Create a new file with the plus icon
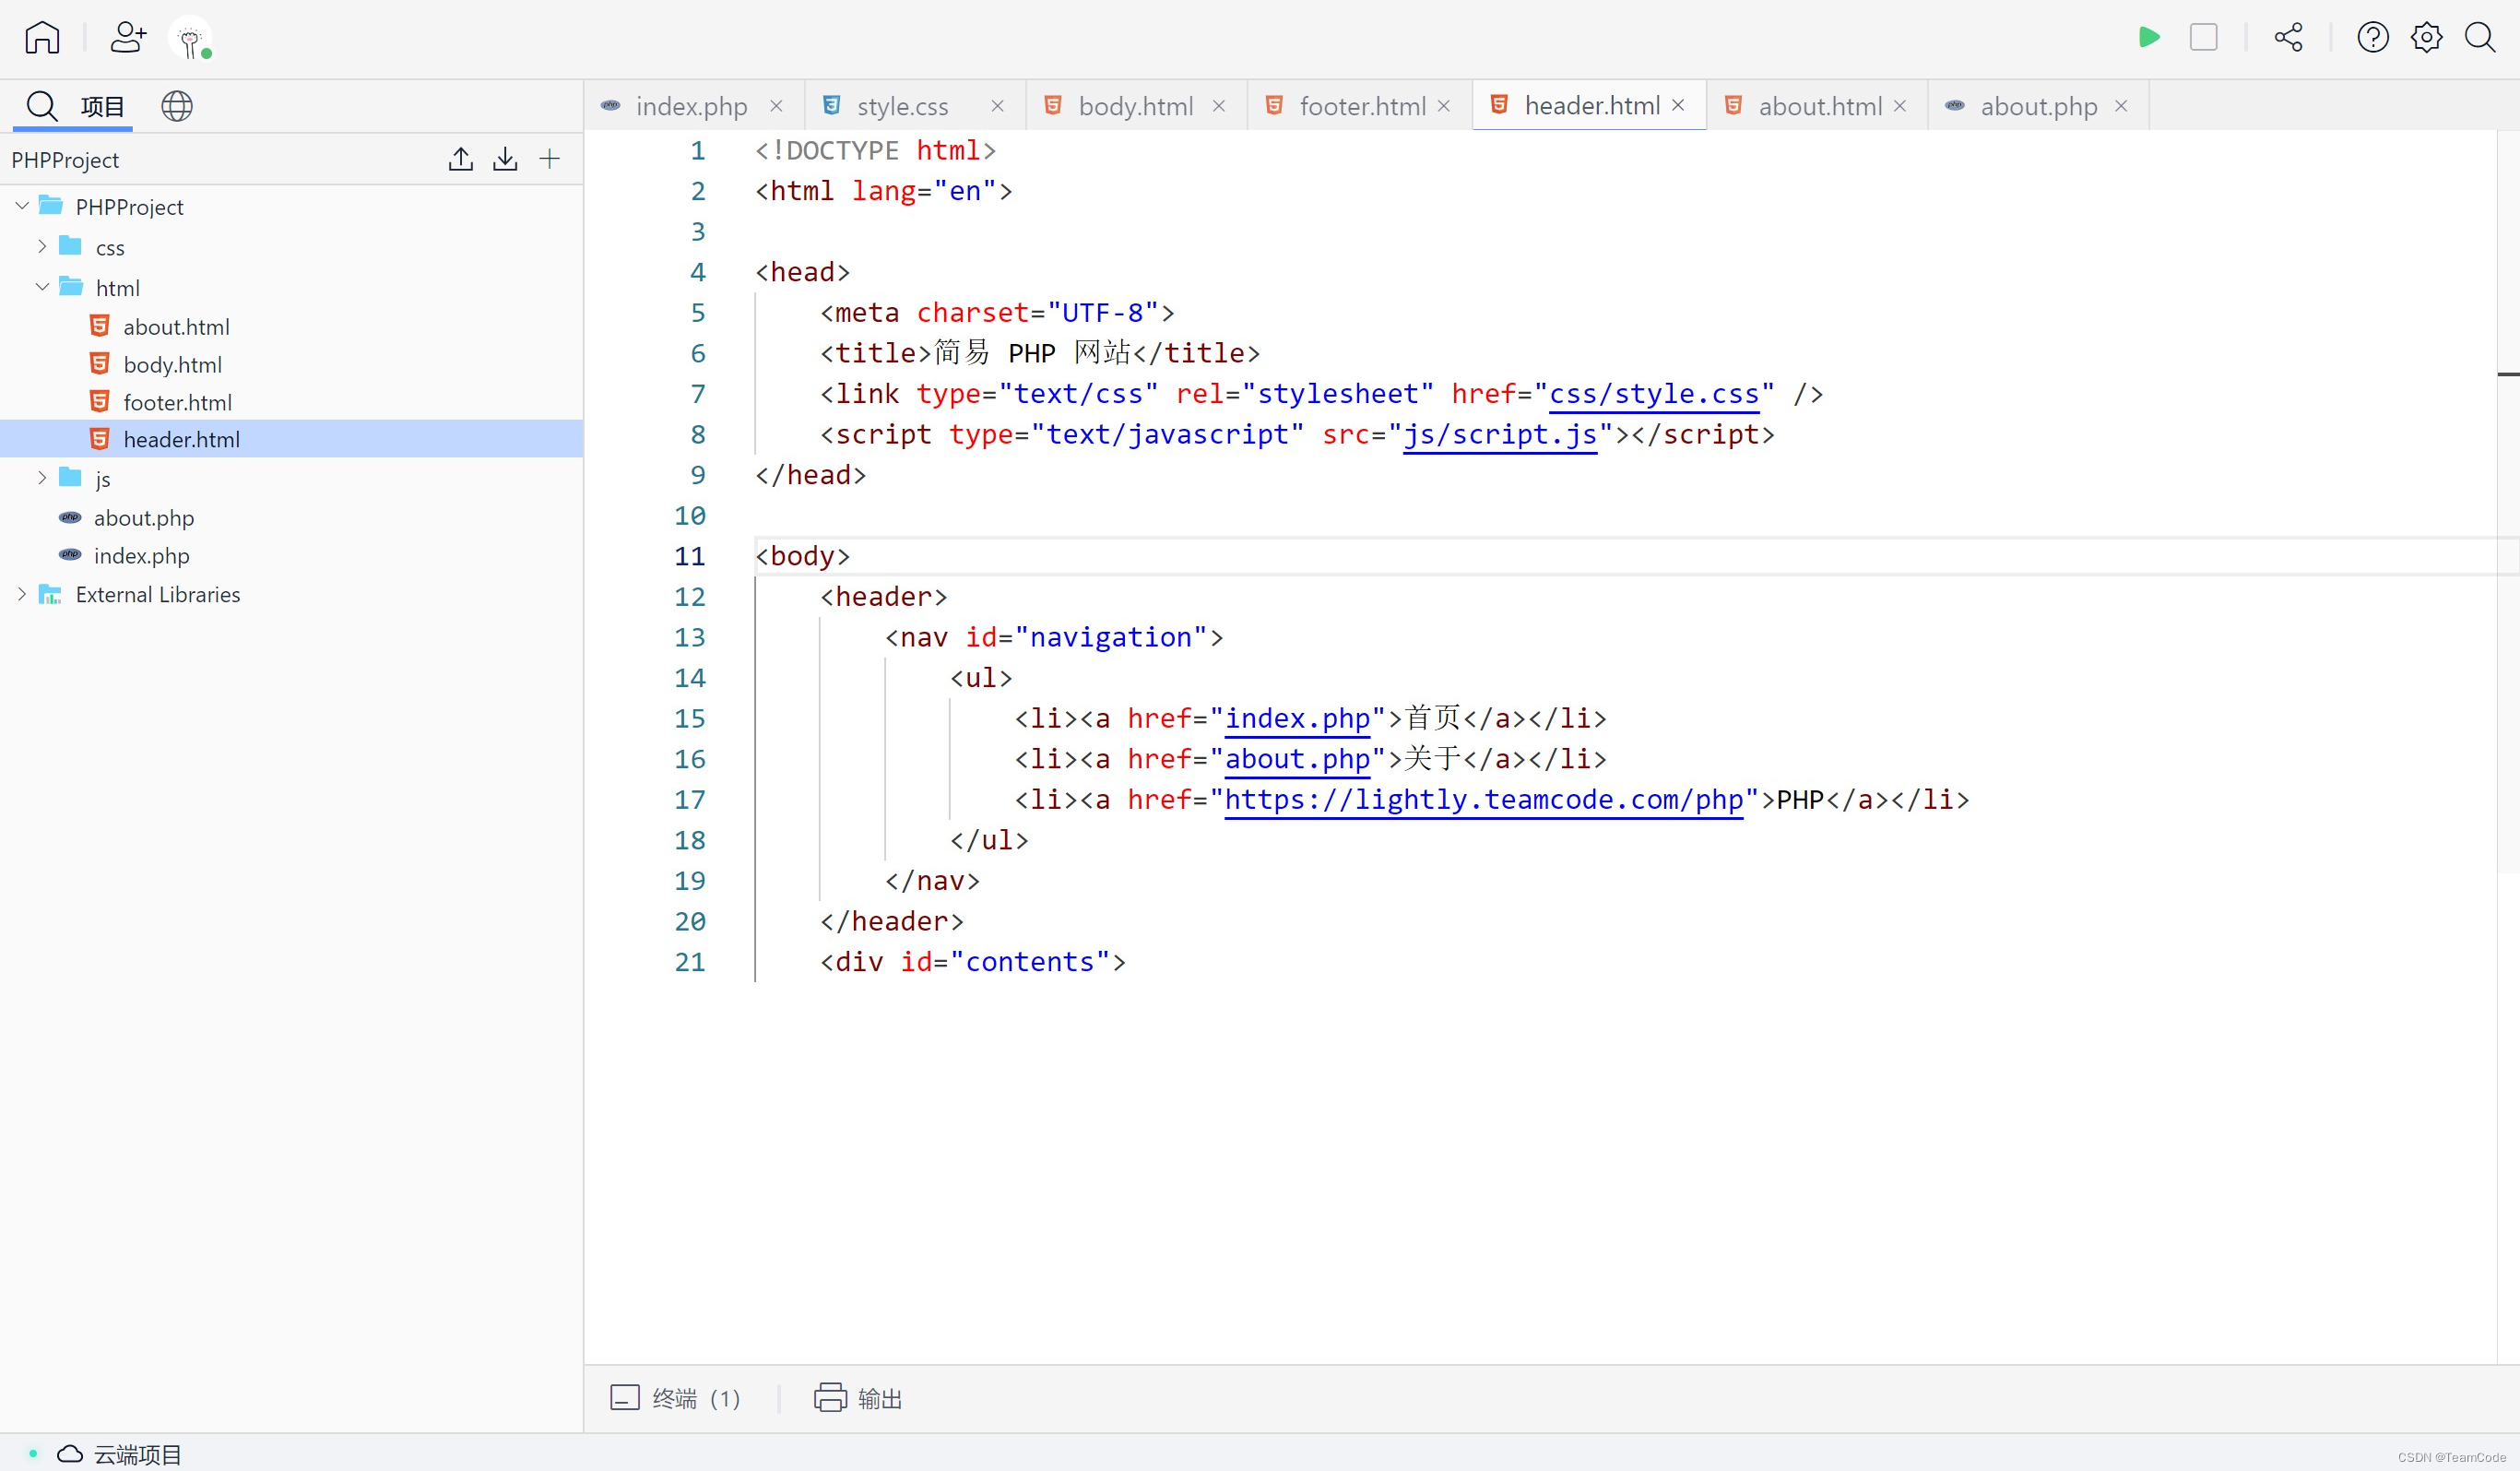The image size is (2520, 1471). 550,159
